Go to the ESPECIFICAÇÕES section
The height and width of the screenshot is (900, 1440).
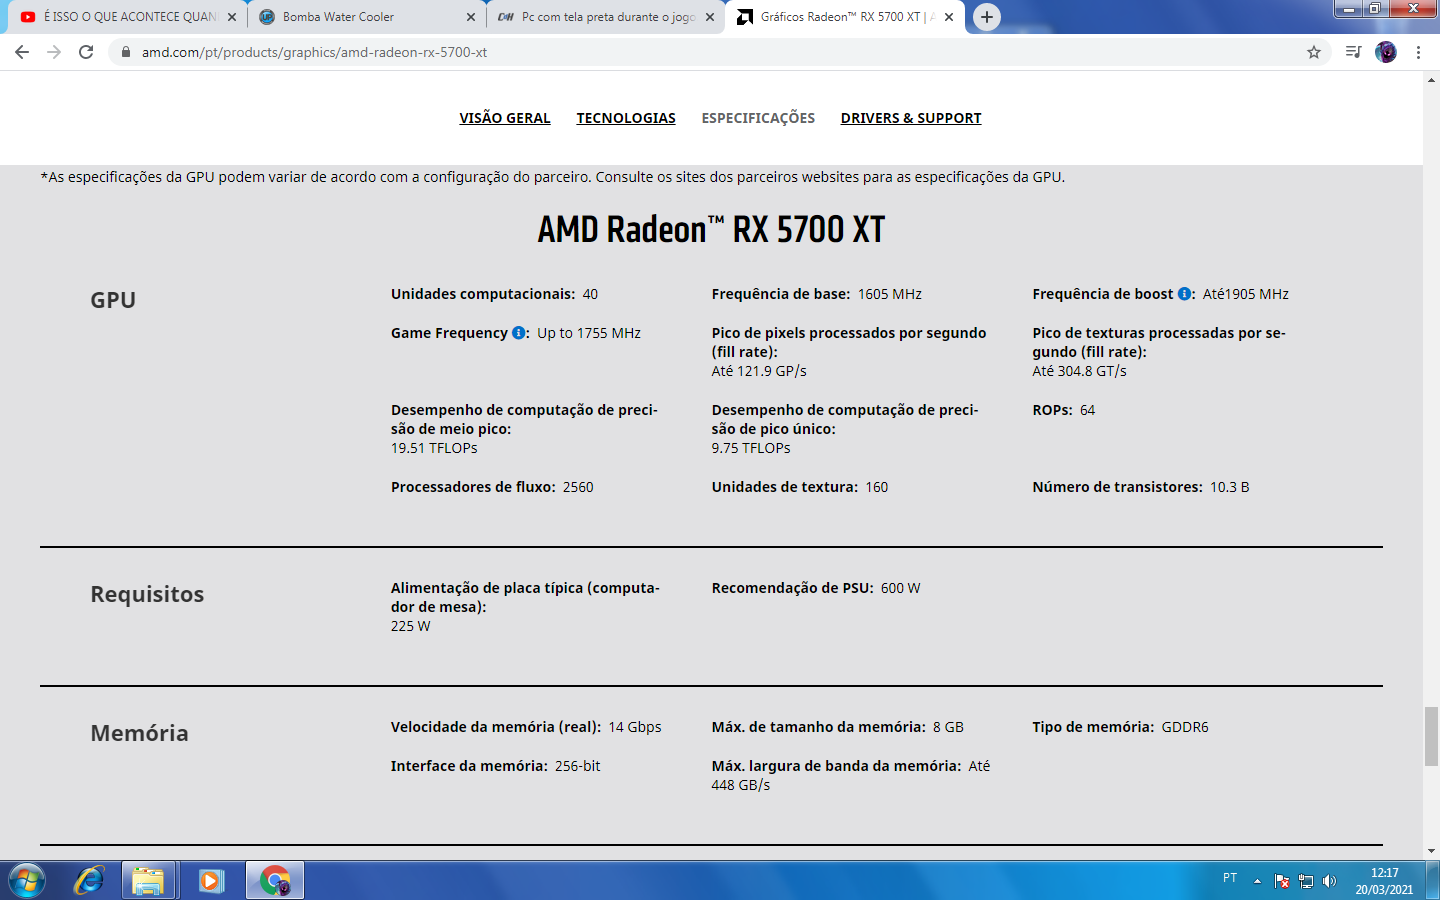click(x=758, y=118)
